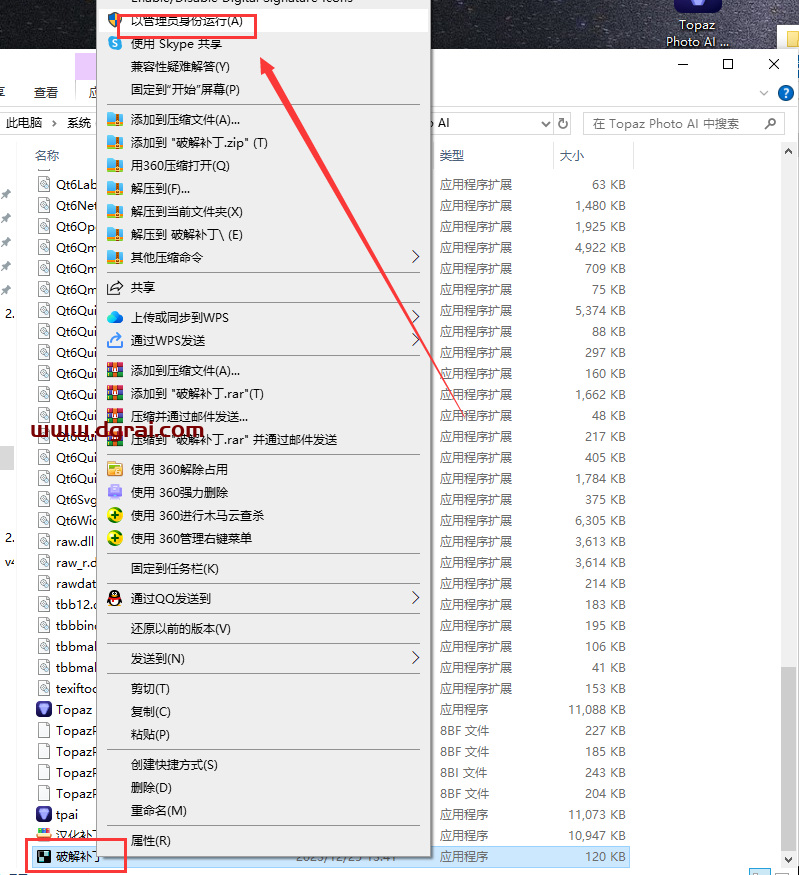Screen dimensions: 799x875
Task: Expand 通过QQ发送到 submenu arrow
Action: coord(415,598)
